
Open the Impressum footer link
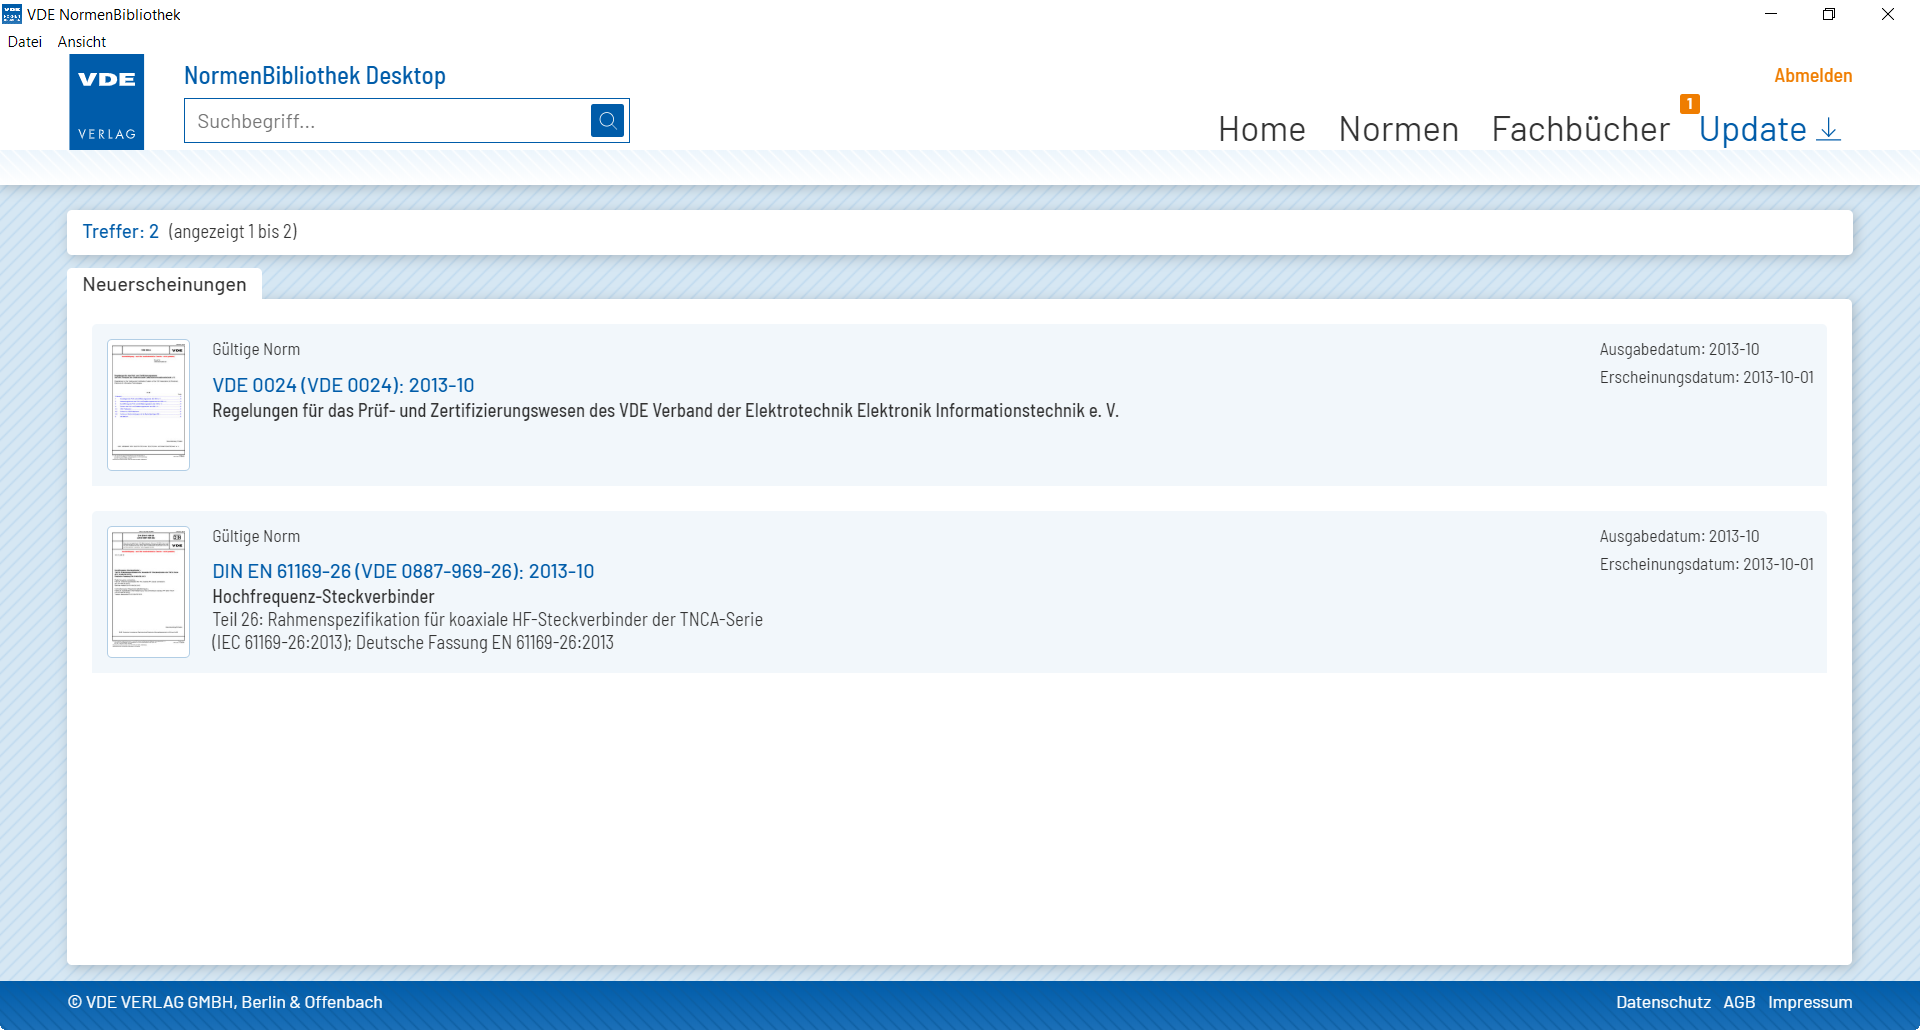click(x=1810, y=1002)
